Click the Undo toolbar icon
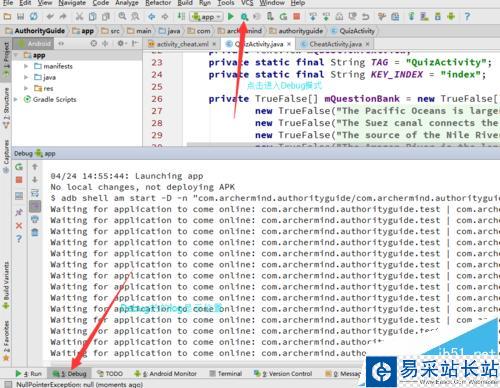Viewport: 500px width, 388px height. click(x=50, y=16)
